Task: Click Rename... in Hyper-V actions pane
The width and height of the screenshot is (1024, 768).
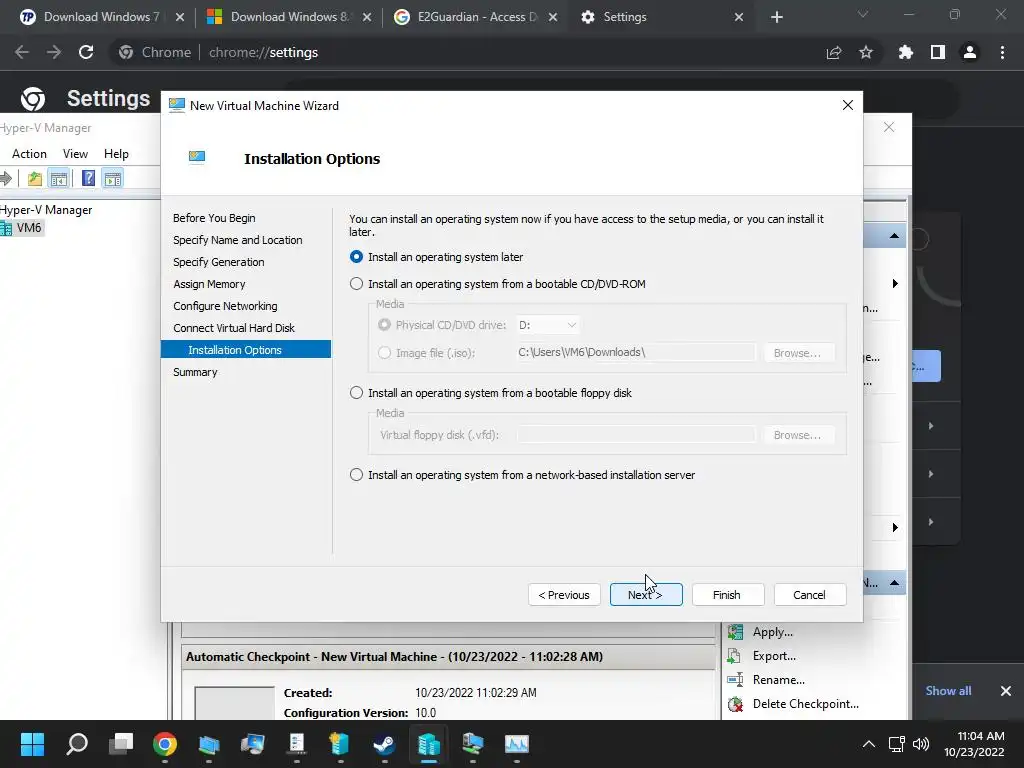Action: (x=778, y=680)
